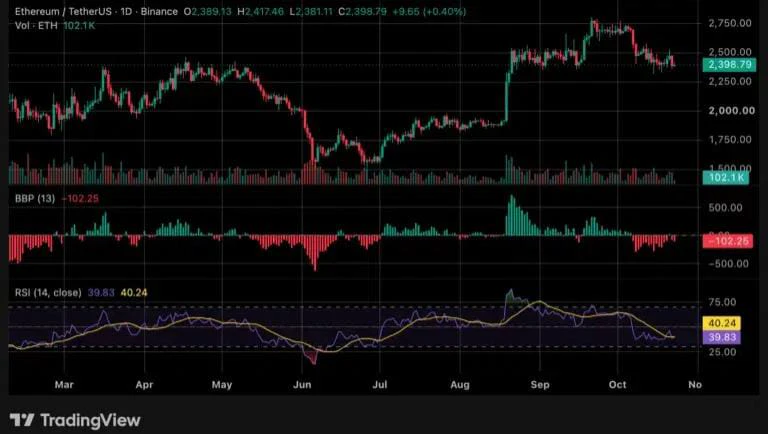Click the volume tag 102.1K on axis
Viewport: 768px width, 434px height.
pos(725,177)
